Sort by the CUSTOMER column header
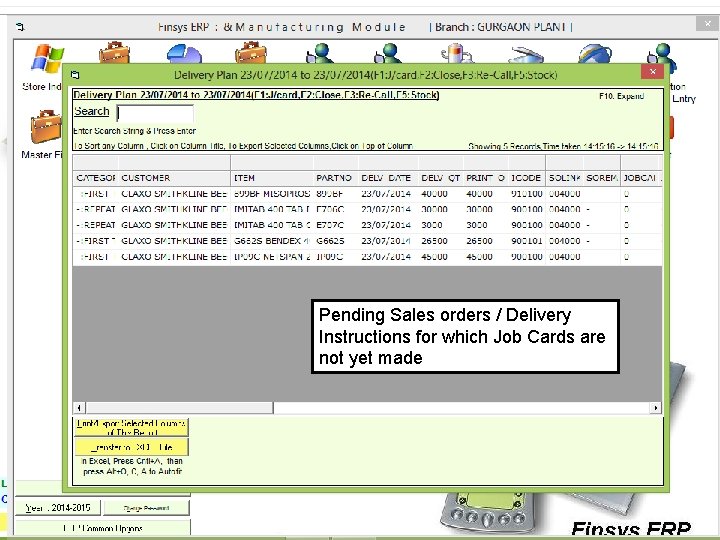Image resolution: width=720 pixels, height=540 pixels. pyautogui.click(x=174, y=178)
